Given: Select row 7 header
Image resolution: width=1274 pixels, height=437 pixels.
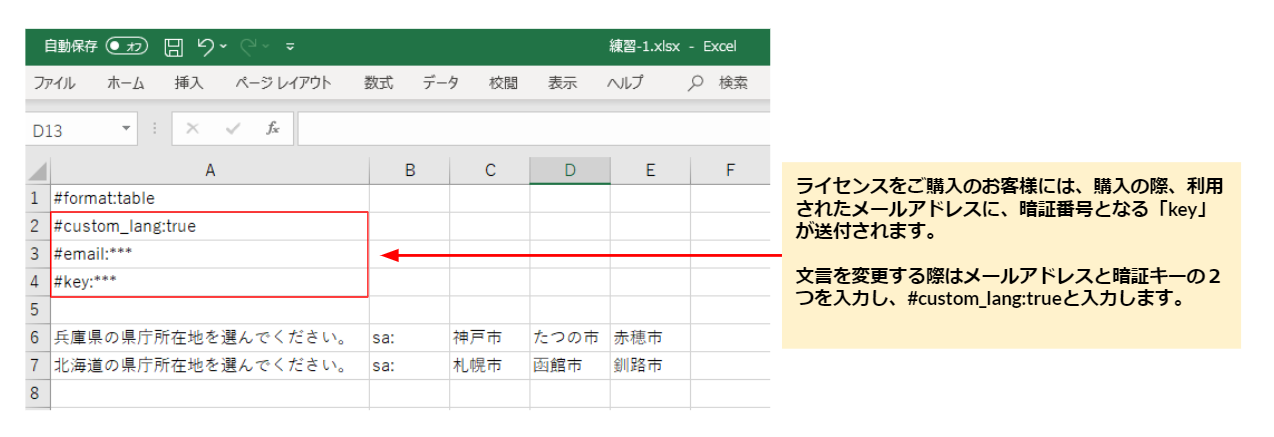Looking at the screenshot, I should pyautogui.click(x=38, y=366).
